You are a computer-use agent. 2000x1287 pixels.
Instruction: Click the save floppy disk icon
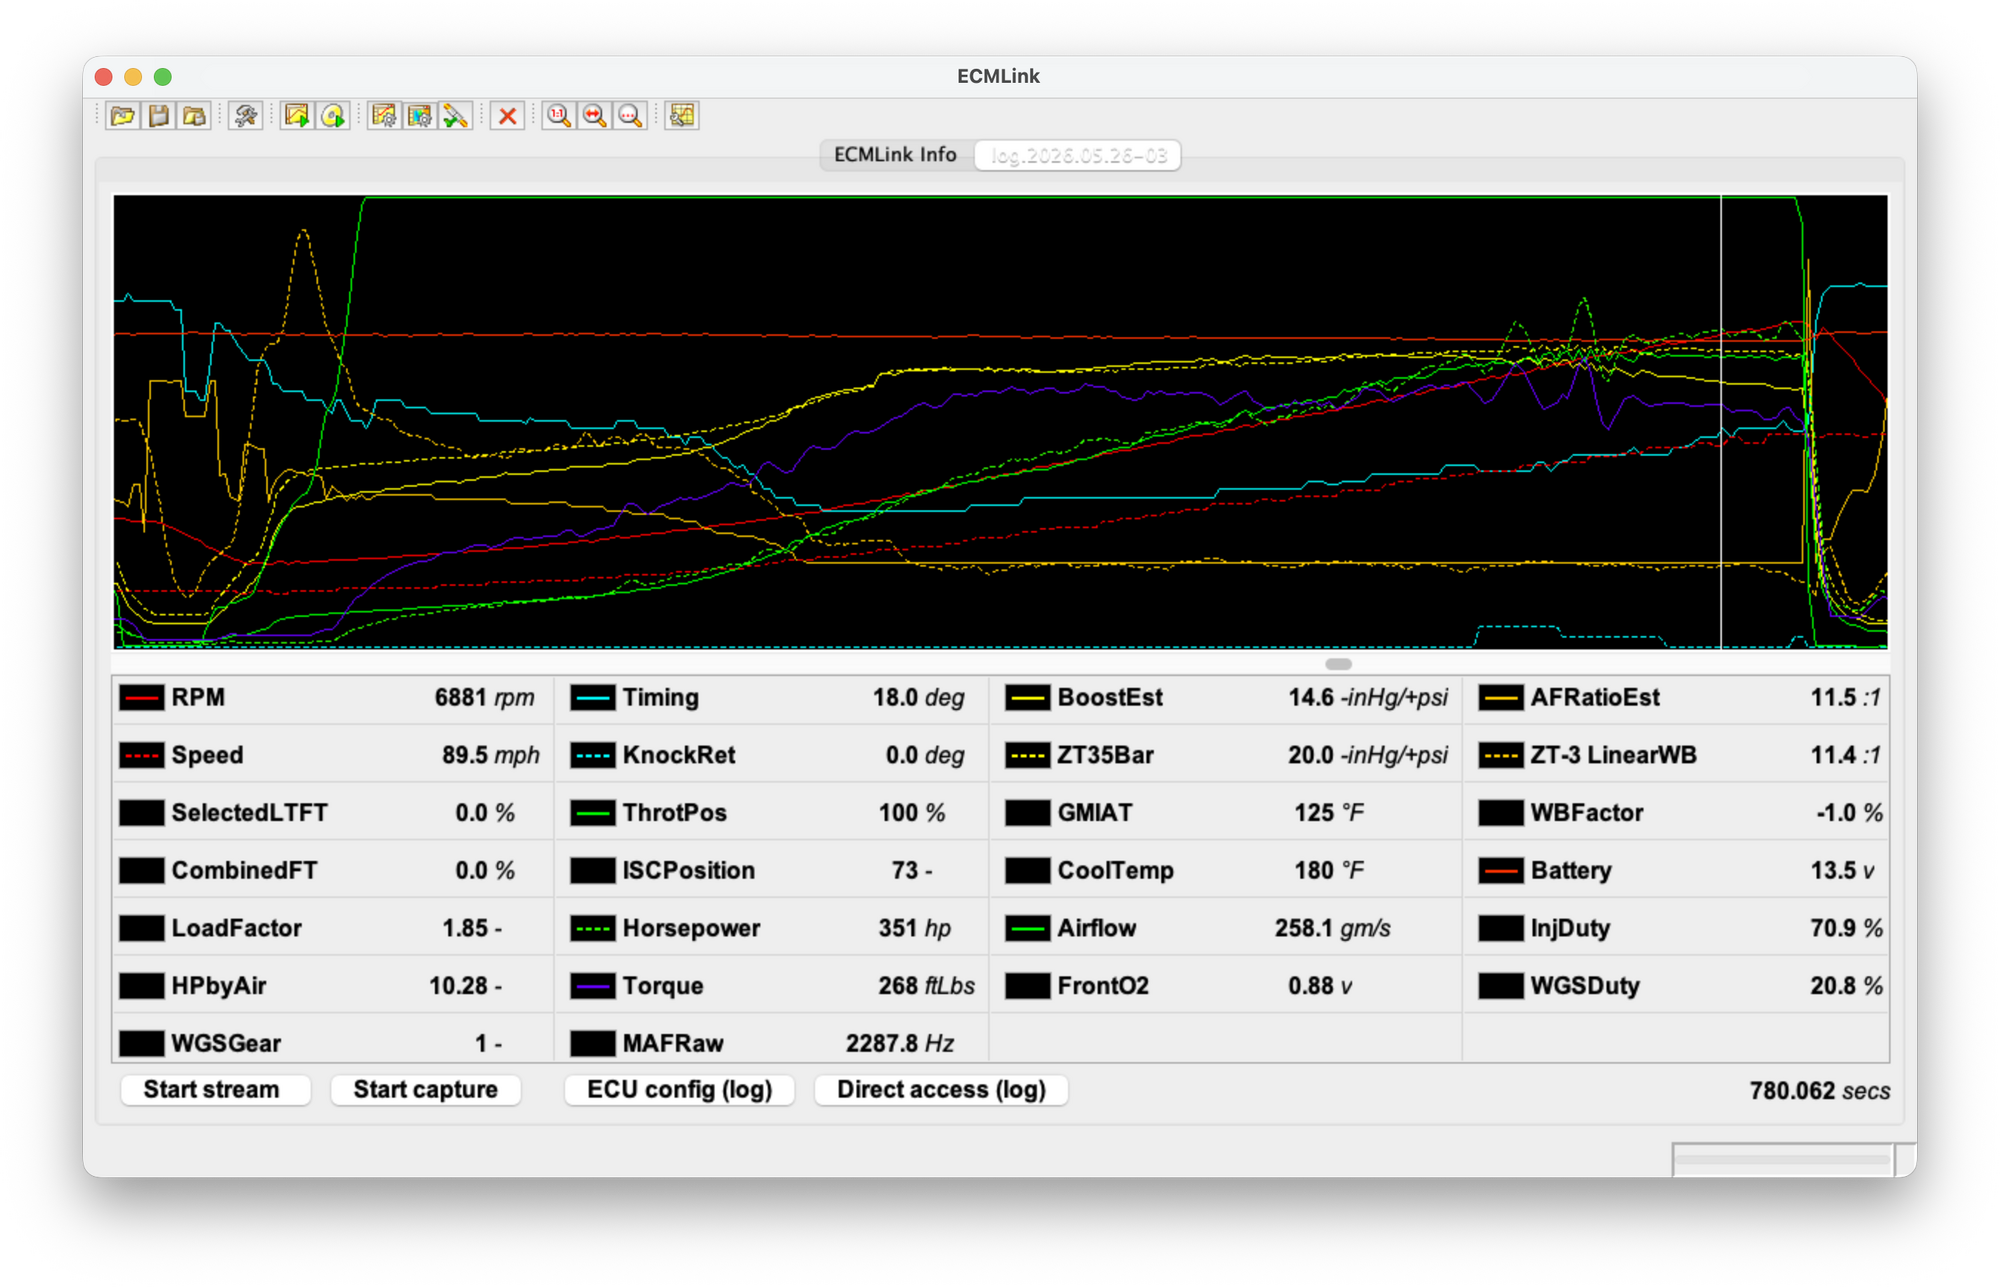(x=159, y=116)
